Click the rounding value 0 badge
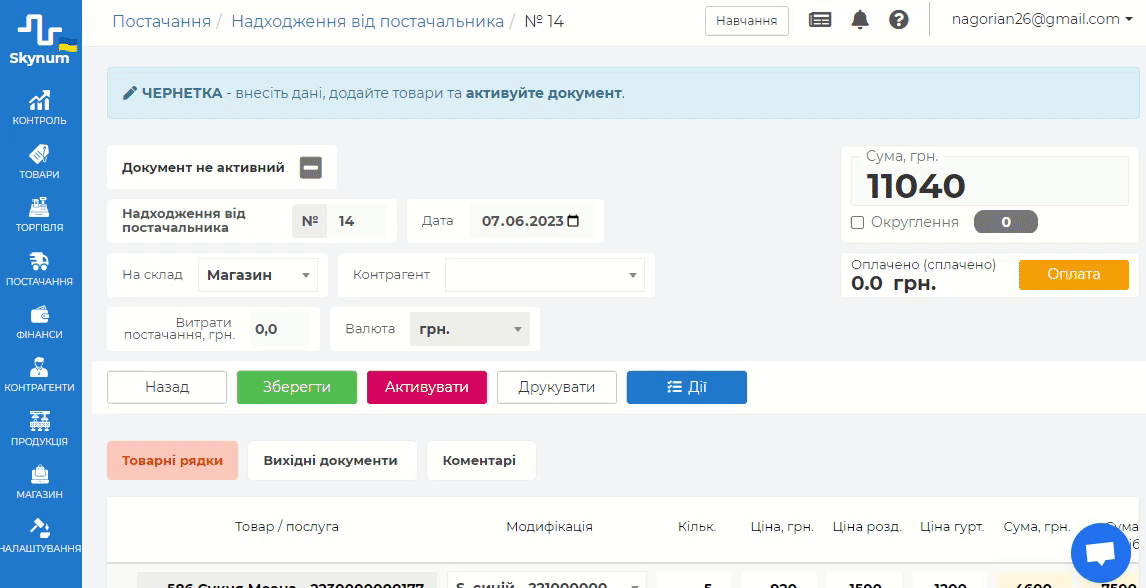The height and width of the screenshot is (588, 1146). click(1006, 222)
